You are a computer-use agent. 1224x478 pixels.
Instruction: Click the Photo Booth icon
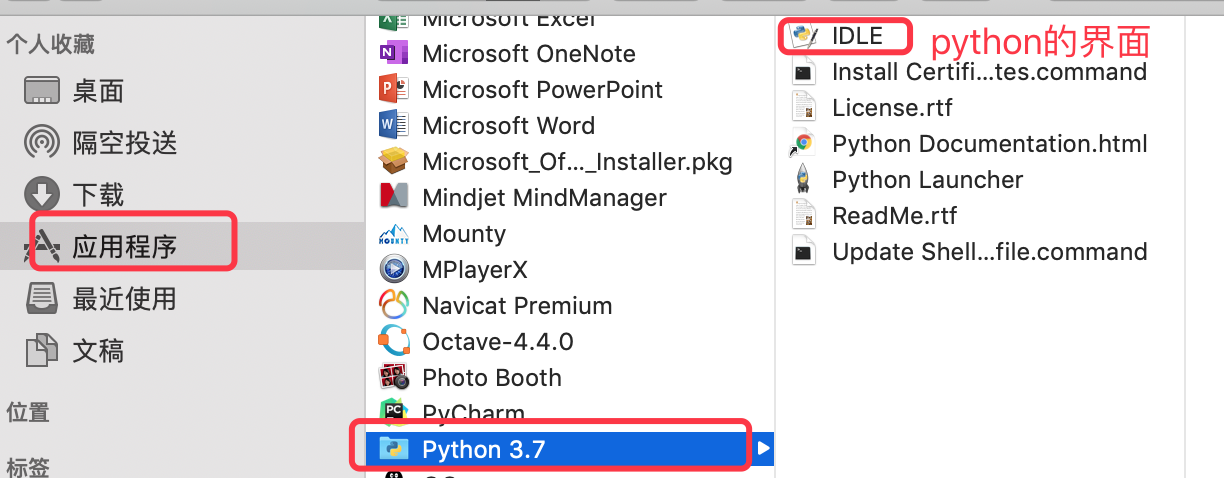coord(395,377)
